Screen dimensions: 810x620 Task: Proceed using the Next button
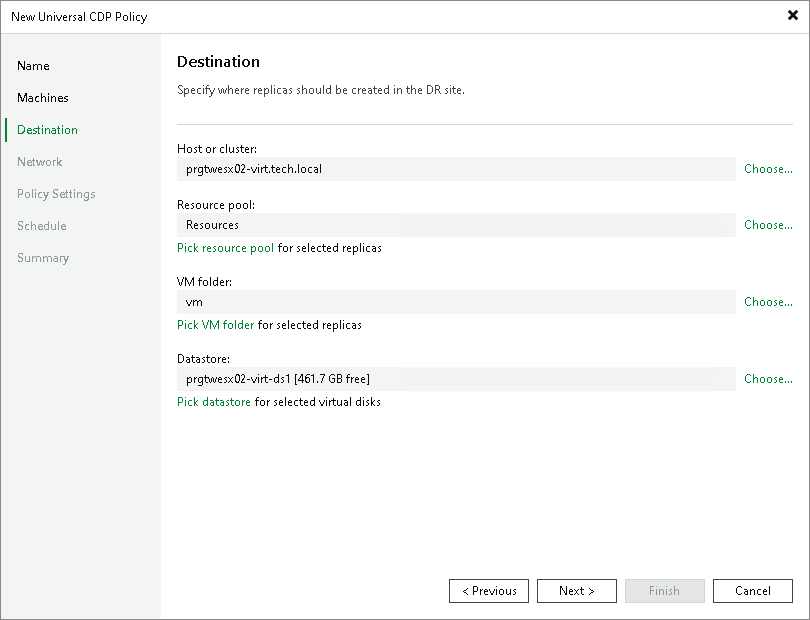tap(577, 590)
